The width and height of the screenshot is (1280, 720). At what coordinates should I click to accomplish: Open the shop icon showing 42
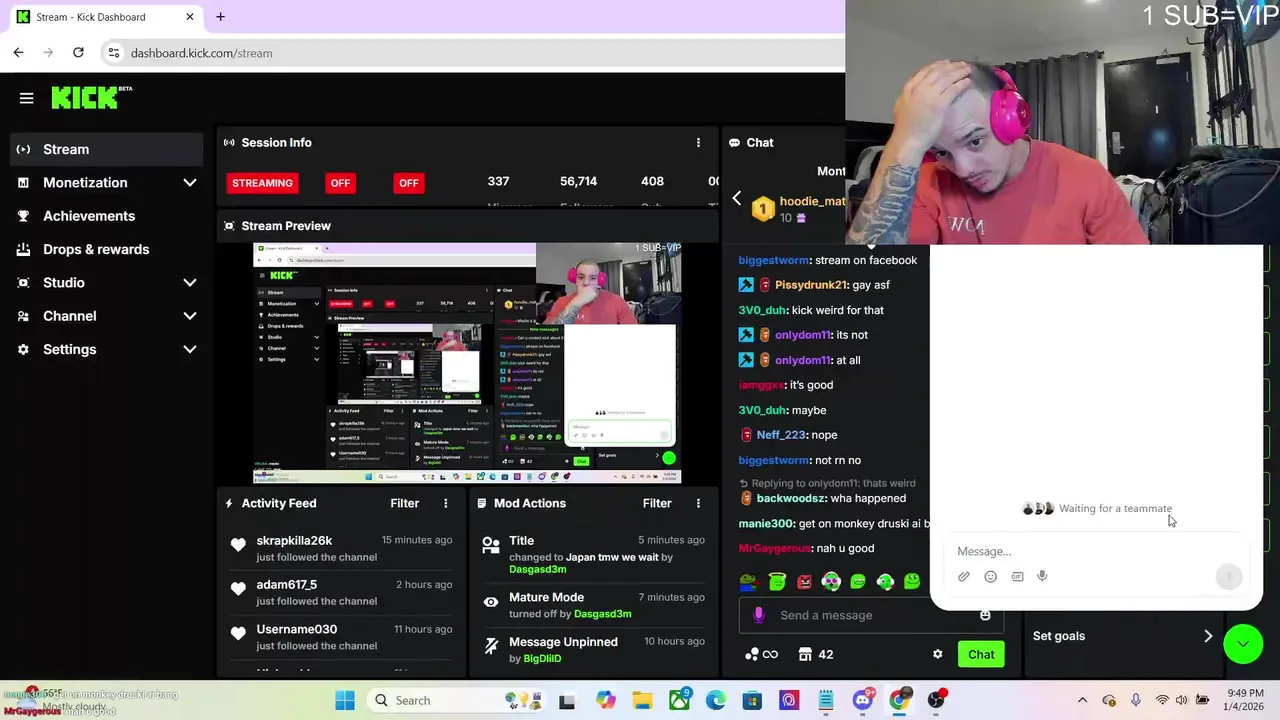click(x=816, y=654)
